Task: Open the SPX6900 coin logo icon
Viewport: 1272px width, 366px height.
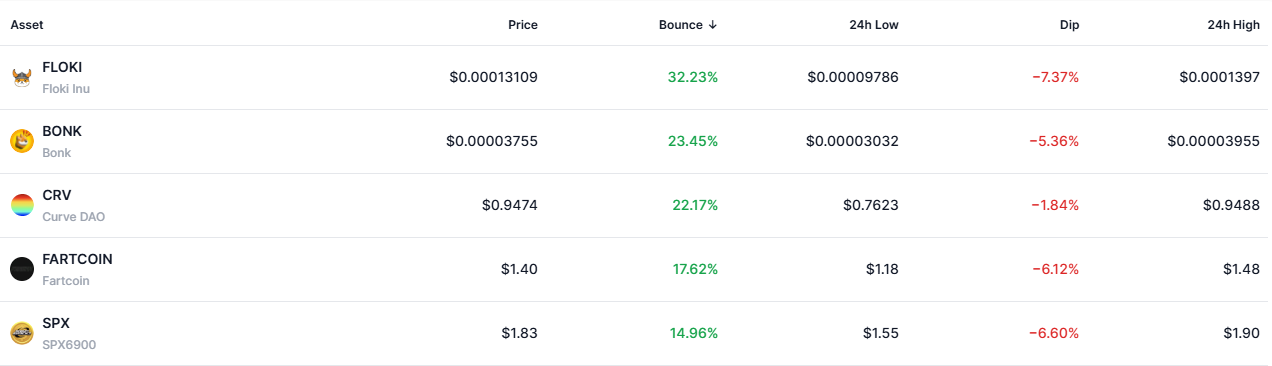Action: [x=22, y=334]
